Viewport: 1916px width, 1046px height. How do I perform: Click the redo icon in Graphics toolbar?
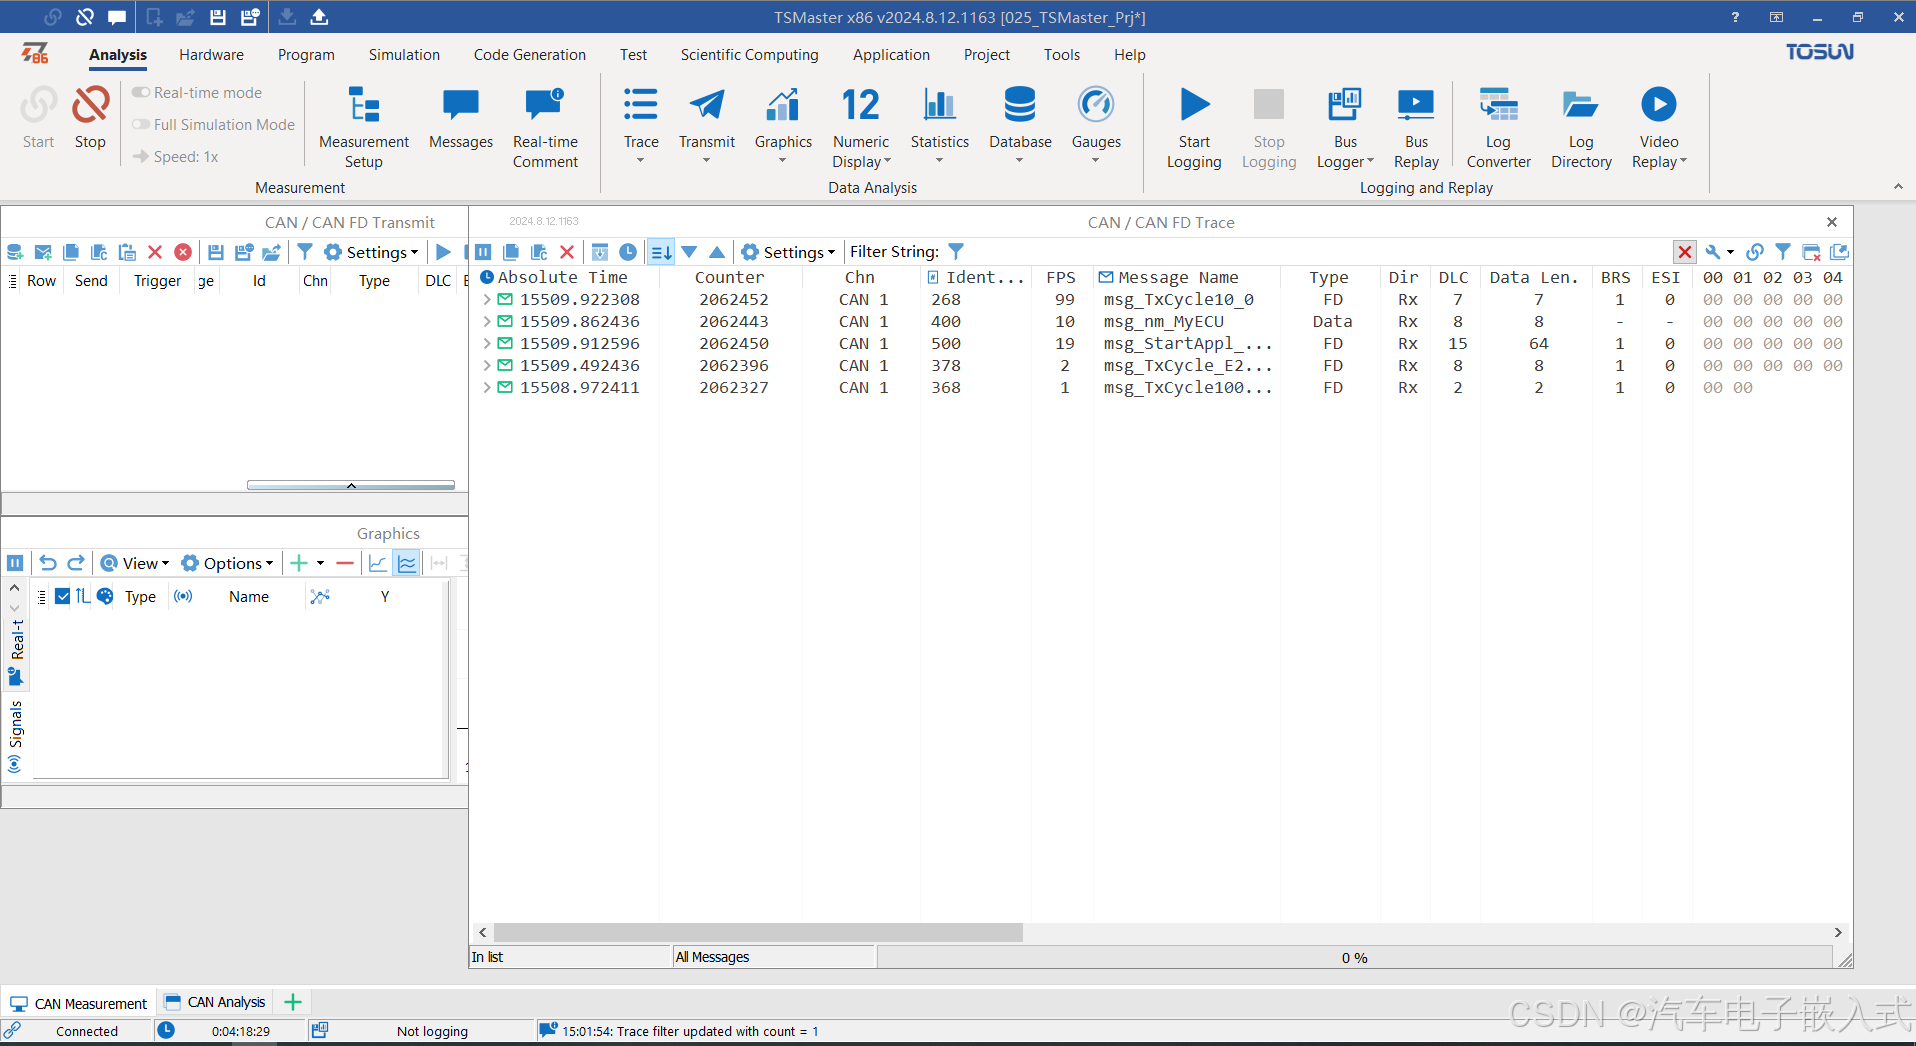click(76, 563)
